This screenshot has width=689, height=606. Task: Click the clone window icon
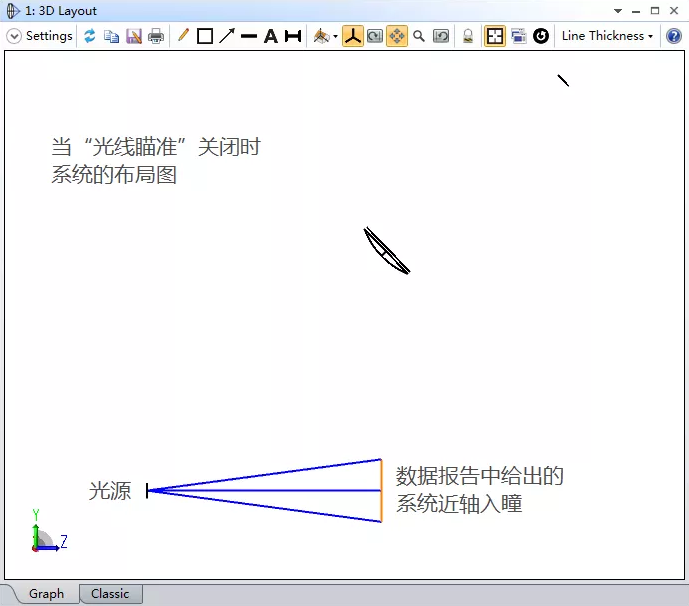tap(519, 36)
